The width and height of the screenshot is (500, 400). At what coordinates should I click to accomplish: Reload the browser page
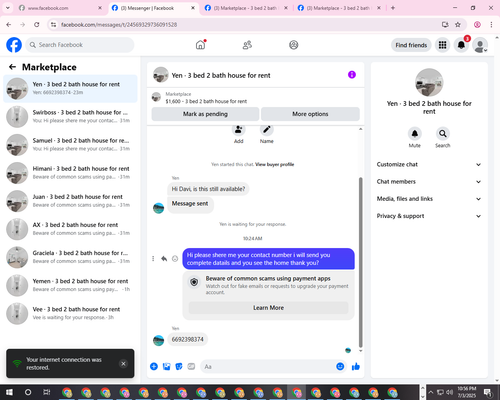37,25
